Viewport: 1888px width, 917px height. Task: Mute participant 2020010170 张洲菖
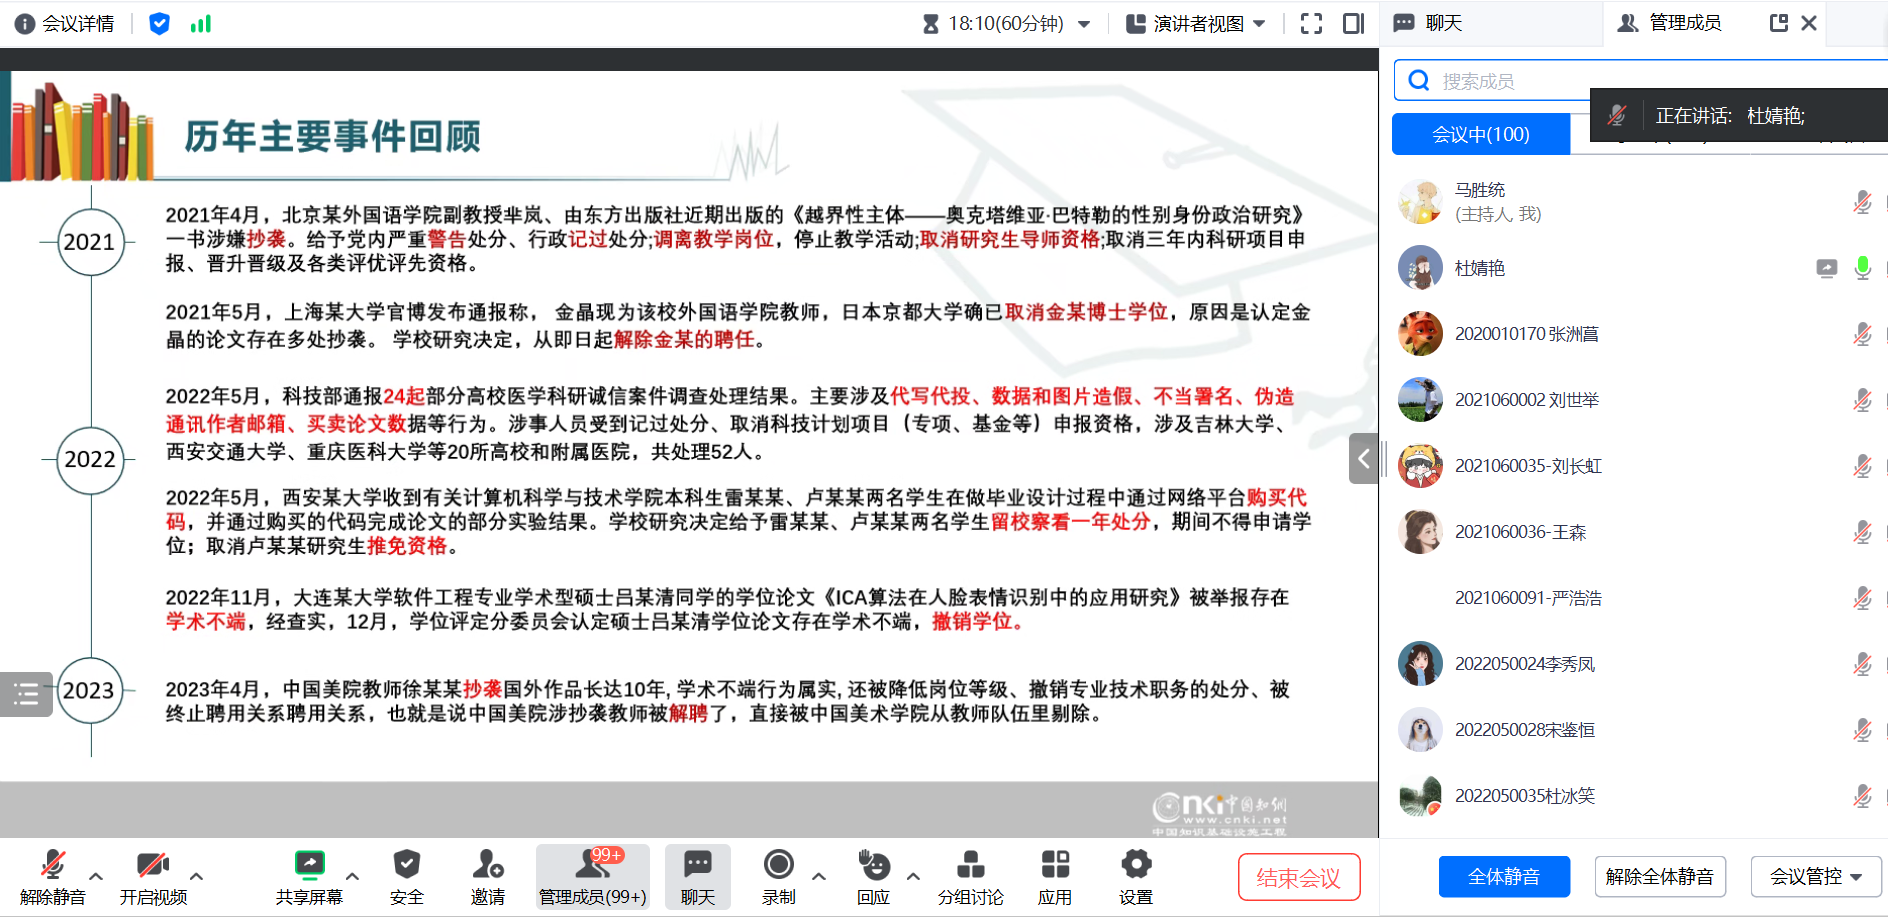[1862, 334]
